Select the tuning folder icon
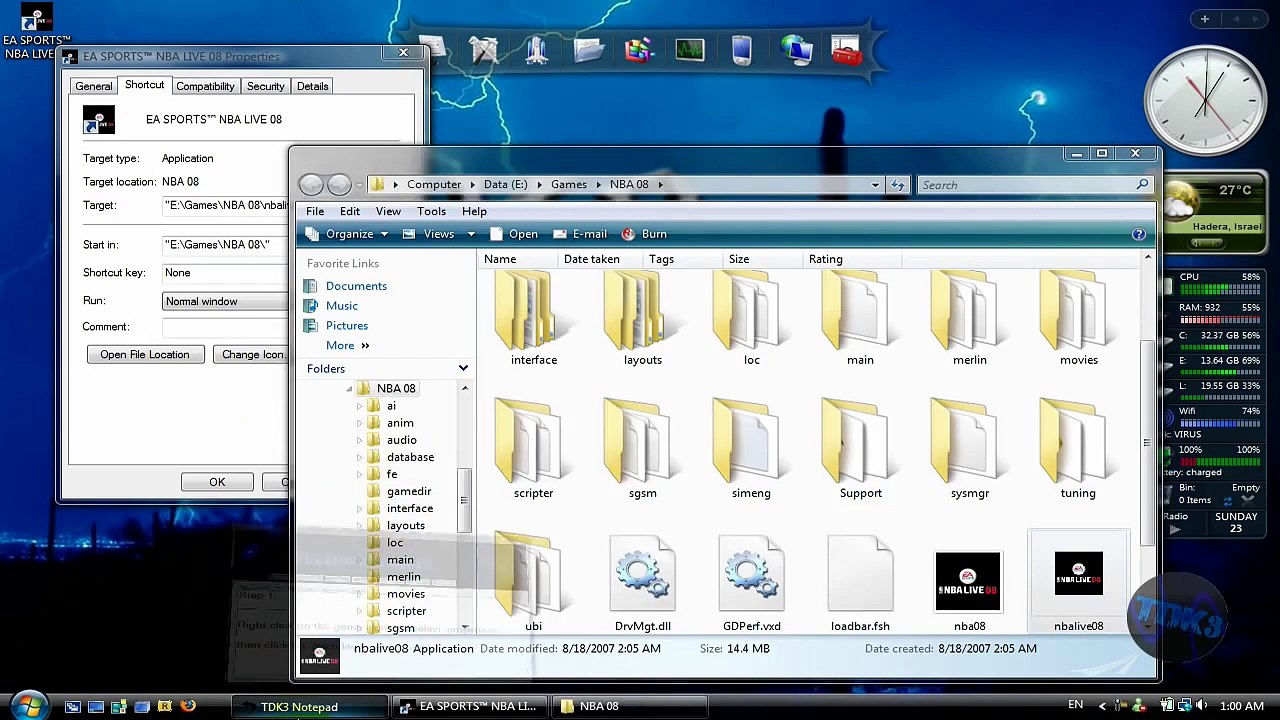1280x720 pixels. pos(1078,450)
